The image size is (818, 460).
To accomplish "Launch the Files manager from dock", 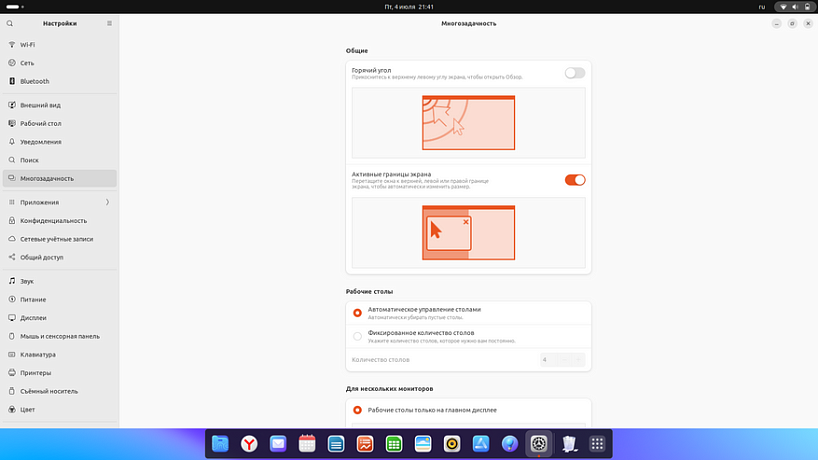I will 220,443.
